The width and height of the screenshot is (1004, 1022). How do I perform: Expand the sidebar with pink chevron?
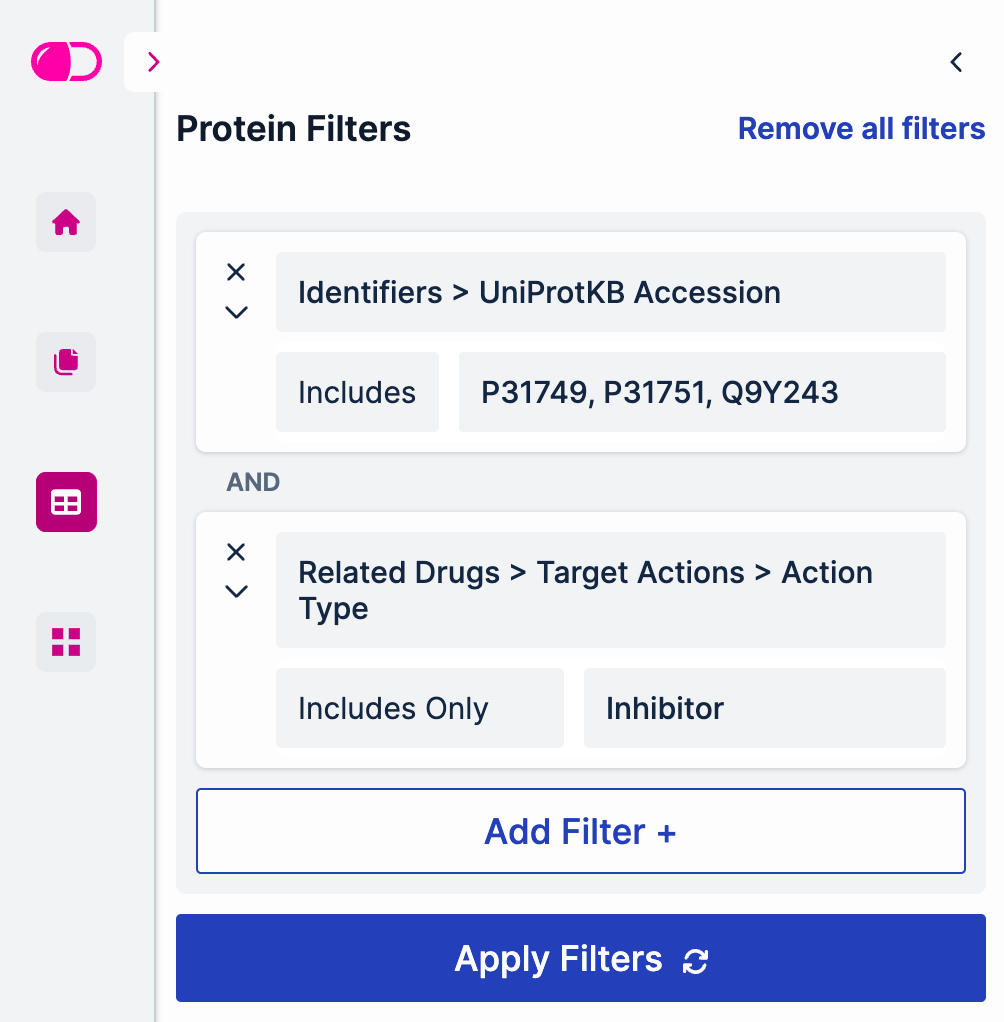[x=153, y=62]
